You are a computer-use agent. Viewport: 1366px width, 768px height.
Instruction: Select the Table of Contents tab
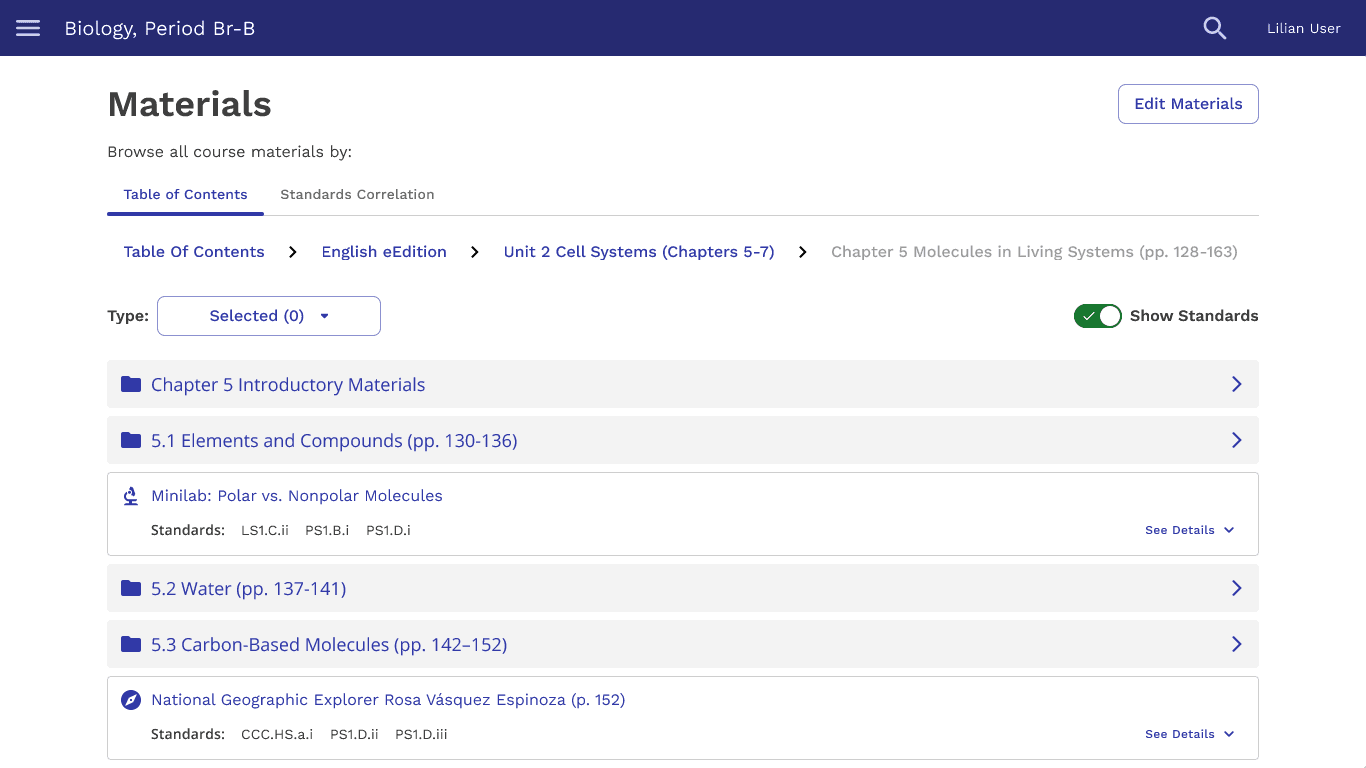coord(185,194)
